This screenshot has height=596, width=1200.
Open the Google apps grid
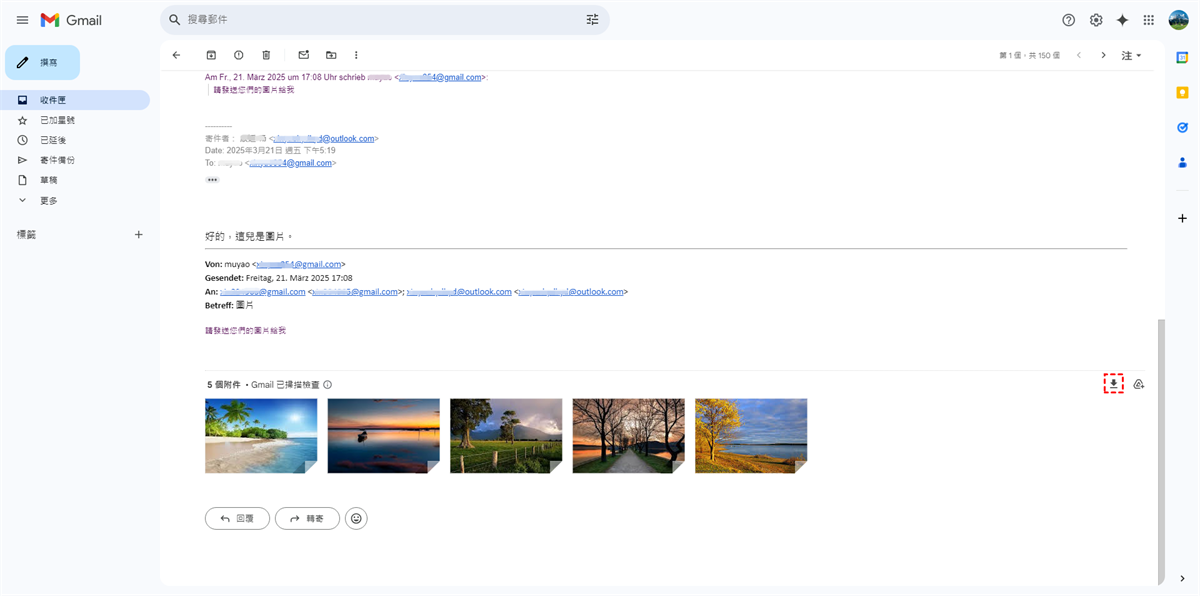(x=1149, y=20)
